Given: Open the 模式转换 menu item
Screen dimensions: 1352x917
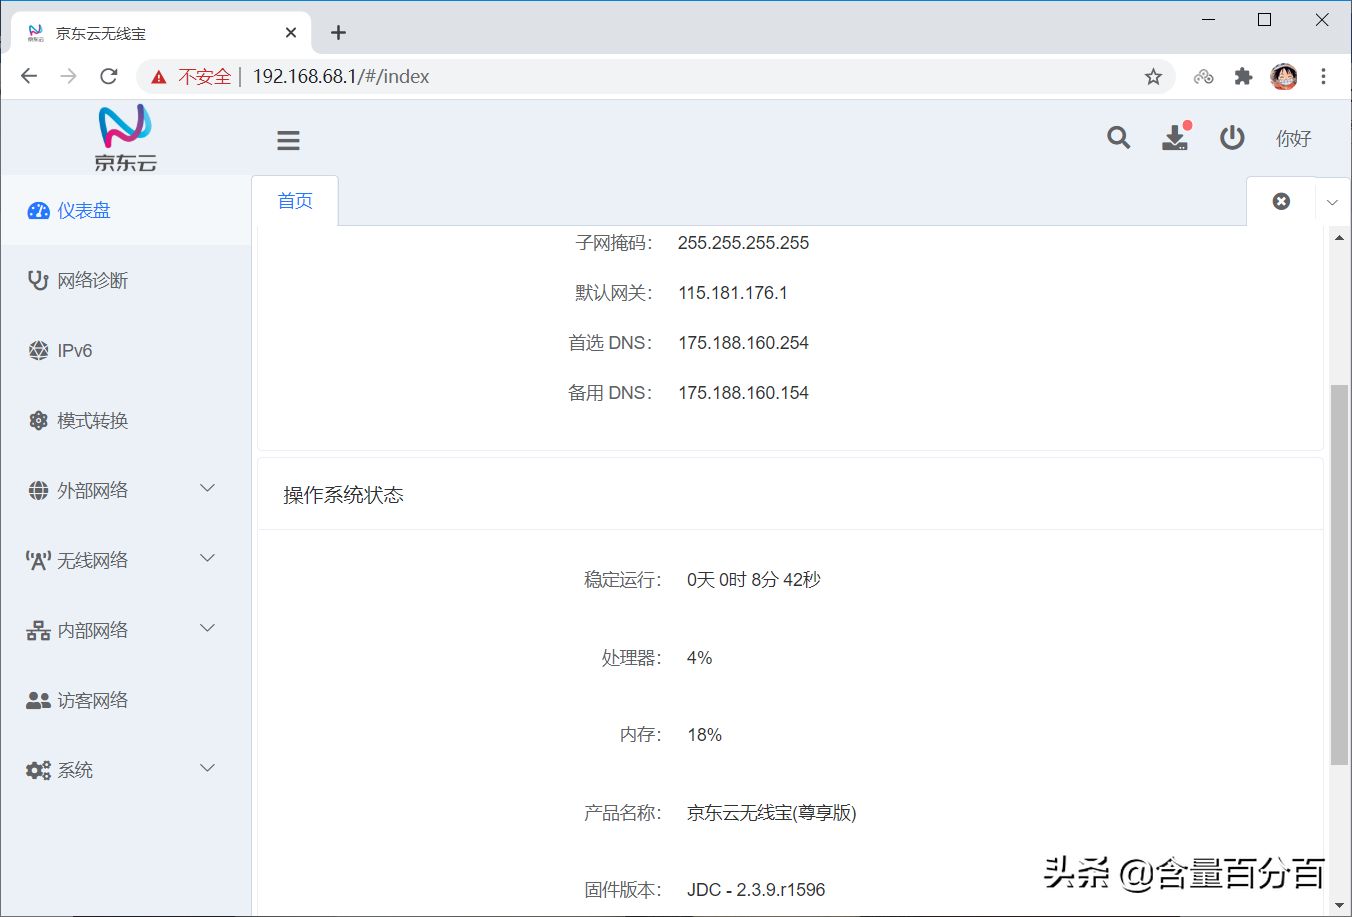Looking at the screenshot, I should (x=125, y=421).
